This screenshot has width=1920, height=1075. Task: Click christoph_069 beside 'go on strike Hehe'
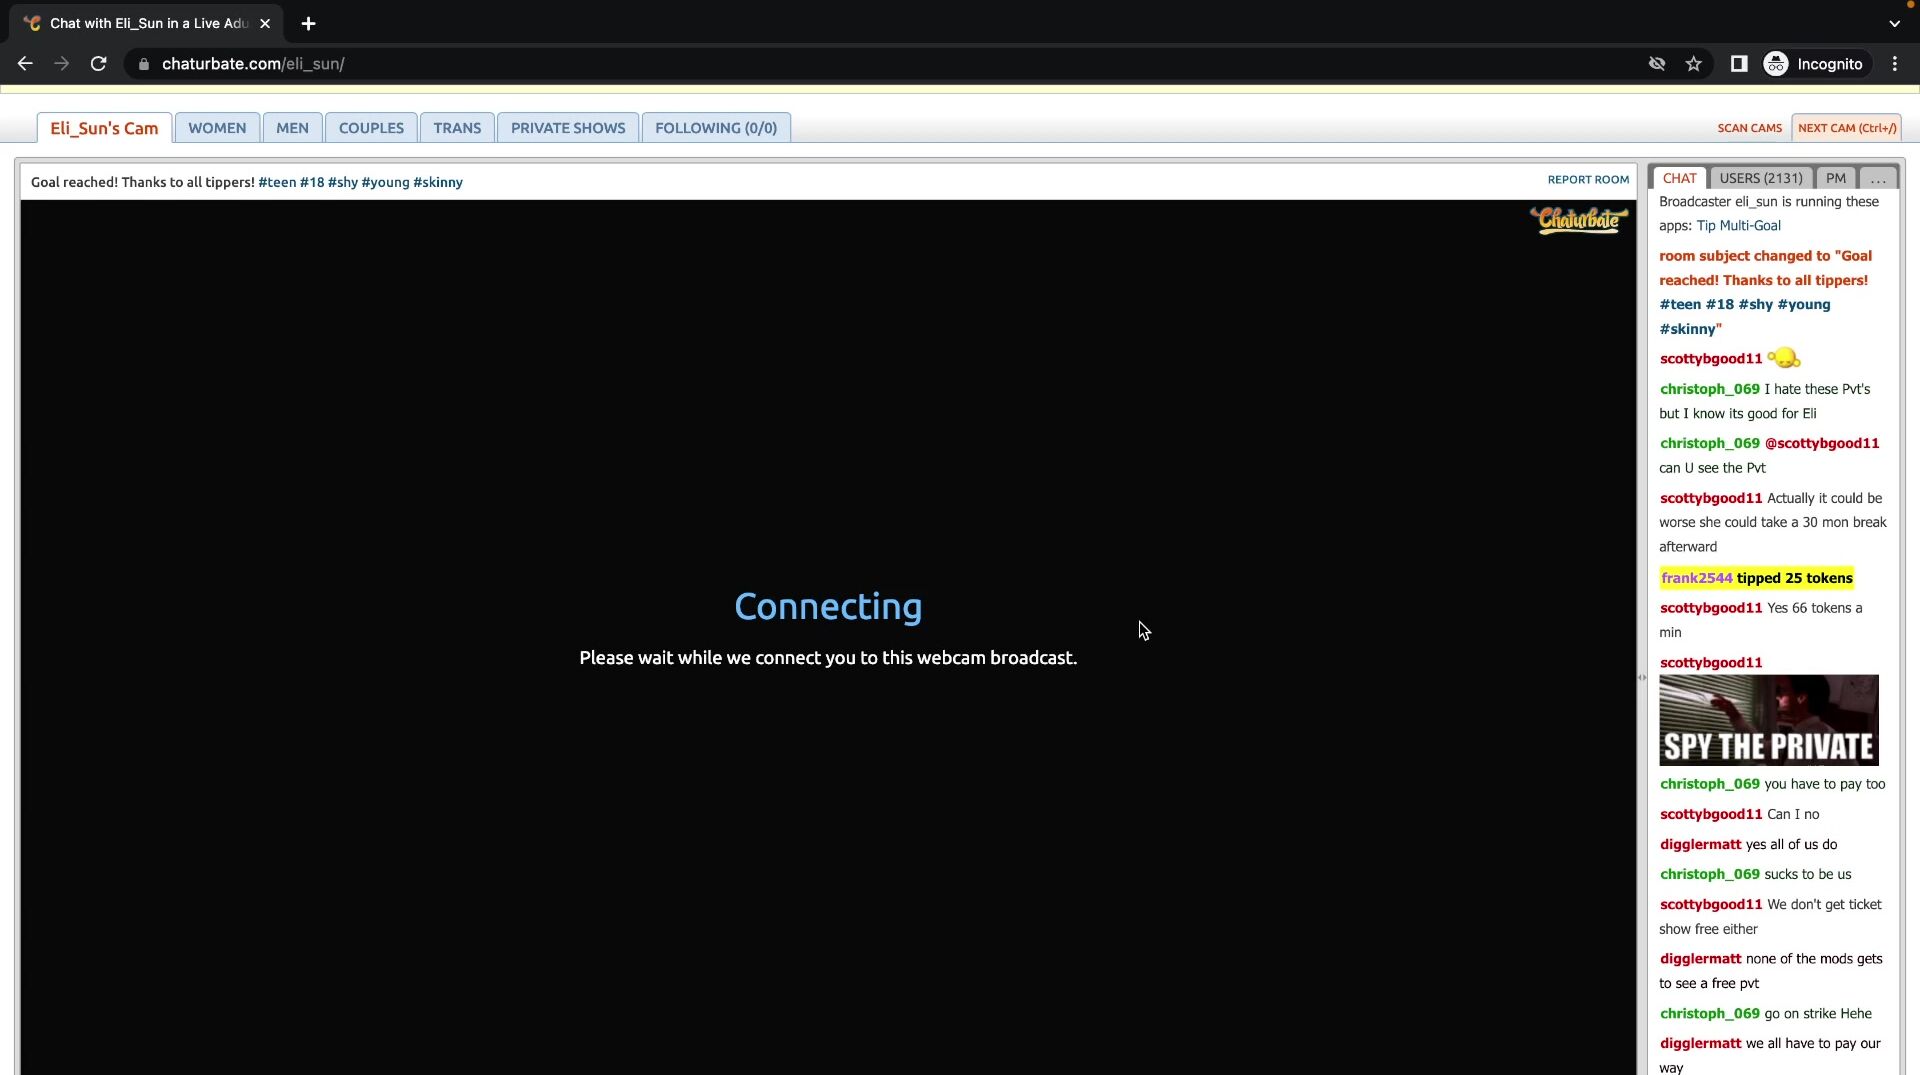click(x=1709, y=1013)
